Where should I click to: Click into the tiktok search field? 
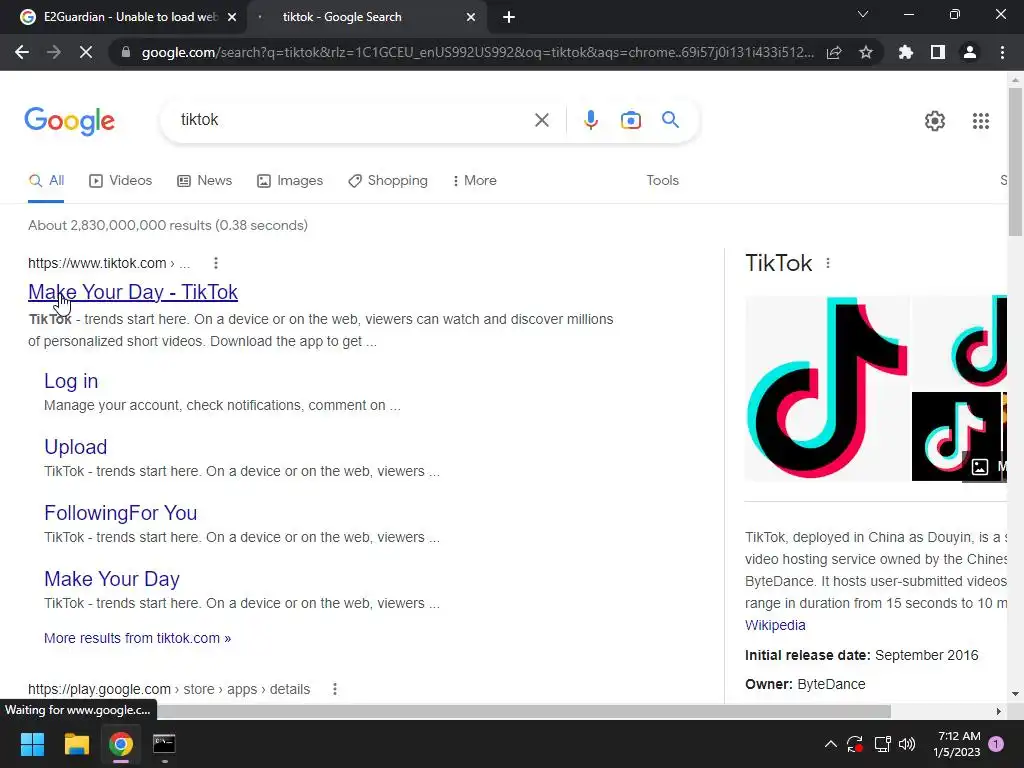(353, 120)
